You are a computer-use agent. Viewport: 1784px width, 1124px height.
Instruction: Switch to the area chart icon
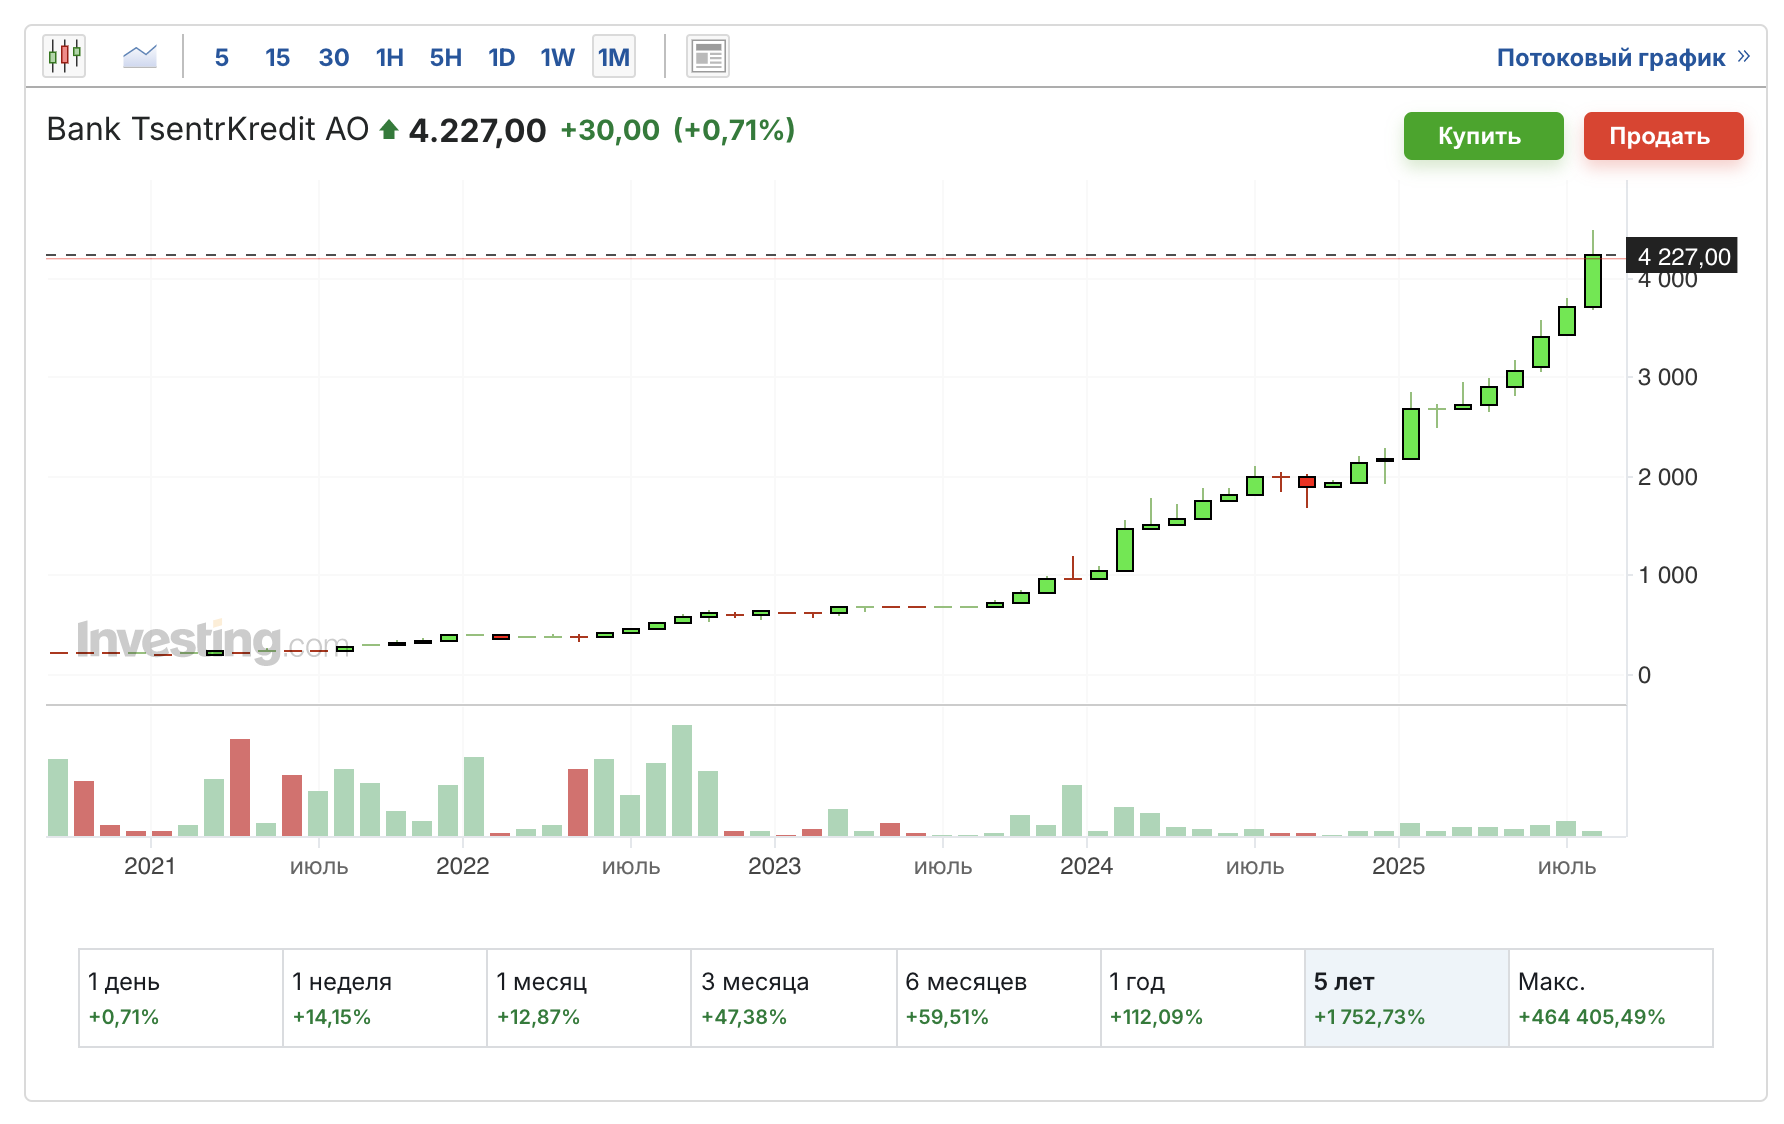[x=140, y=56]
